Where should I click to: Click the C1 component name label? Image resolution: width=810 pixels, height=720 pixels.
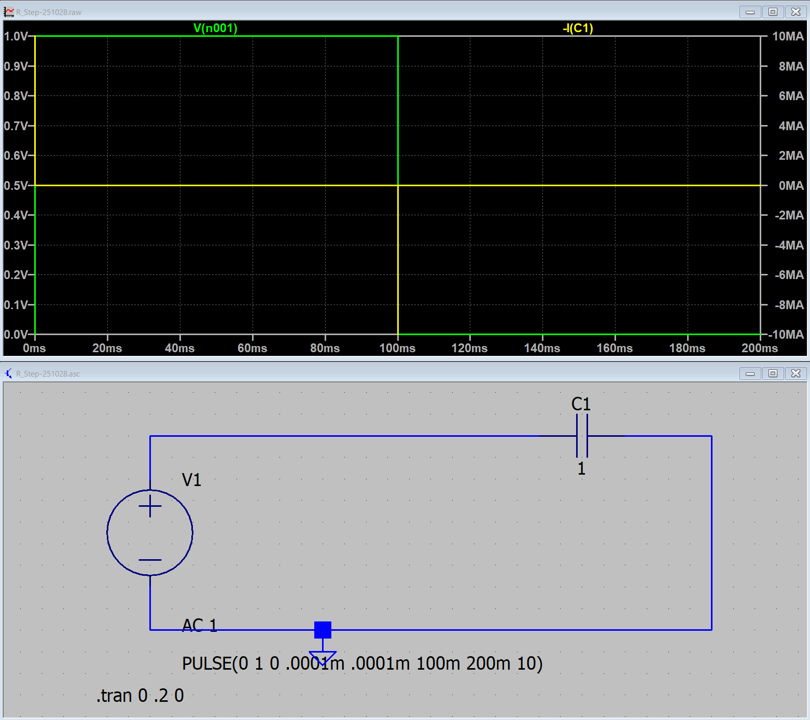click(581, 405)
